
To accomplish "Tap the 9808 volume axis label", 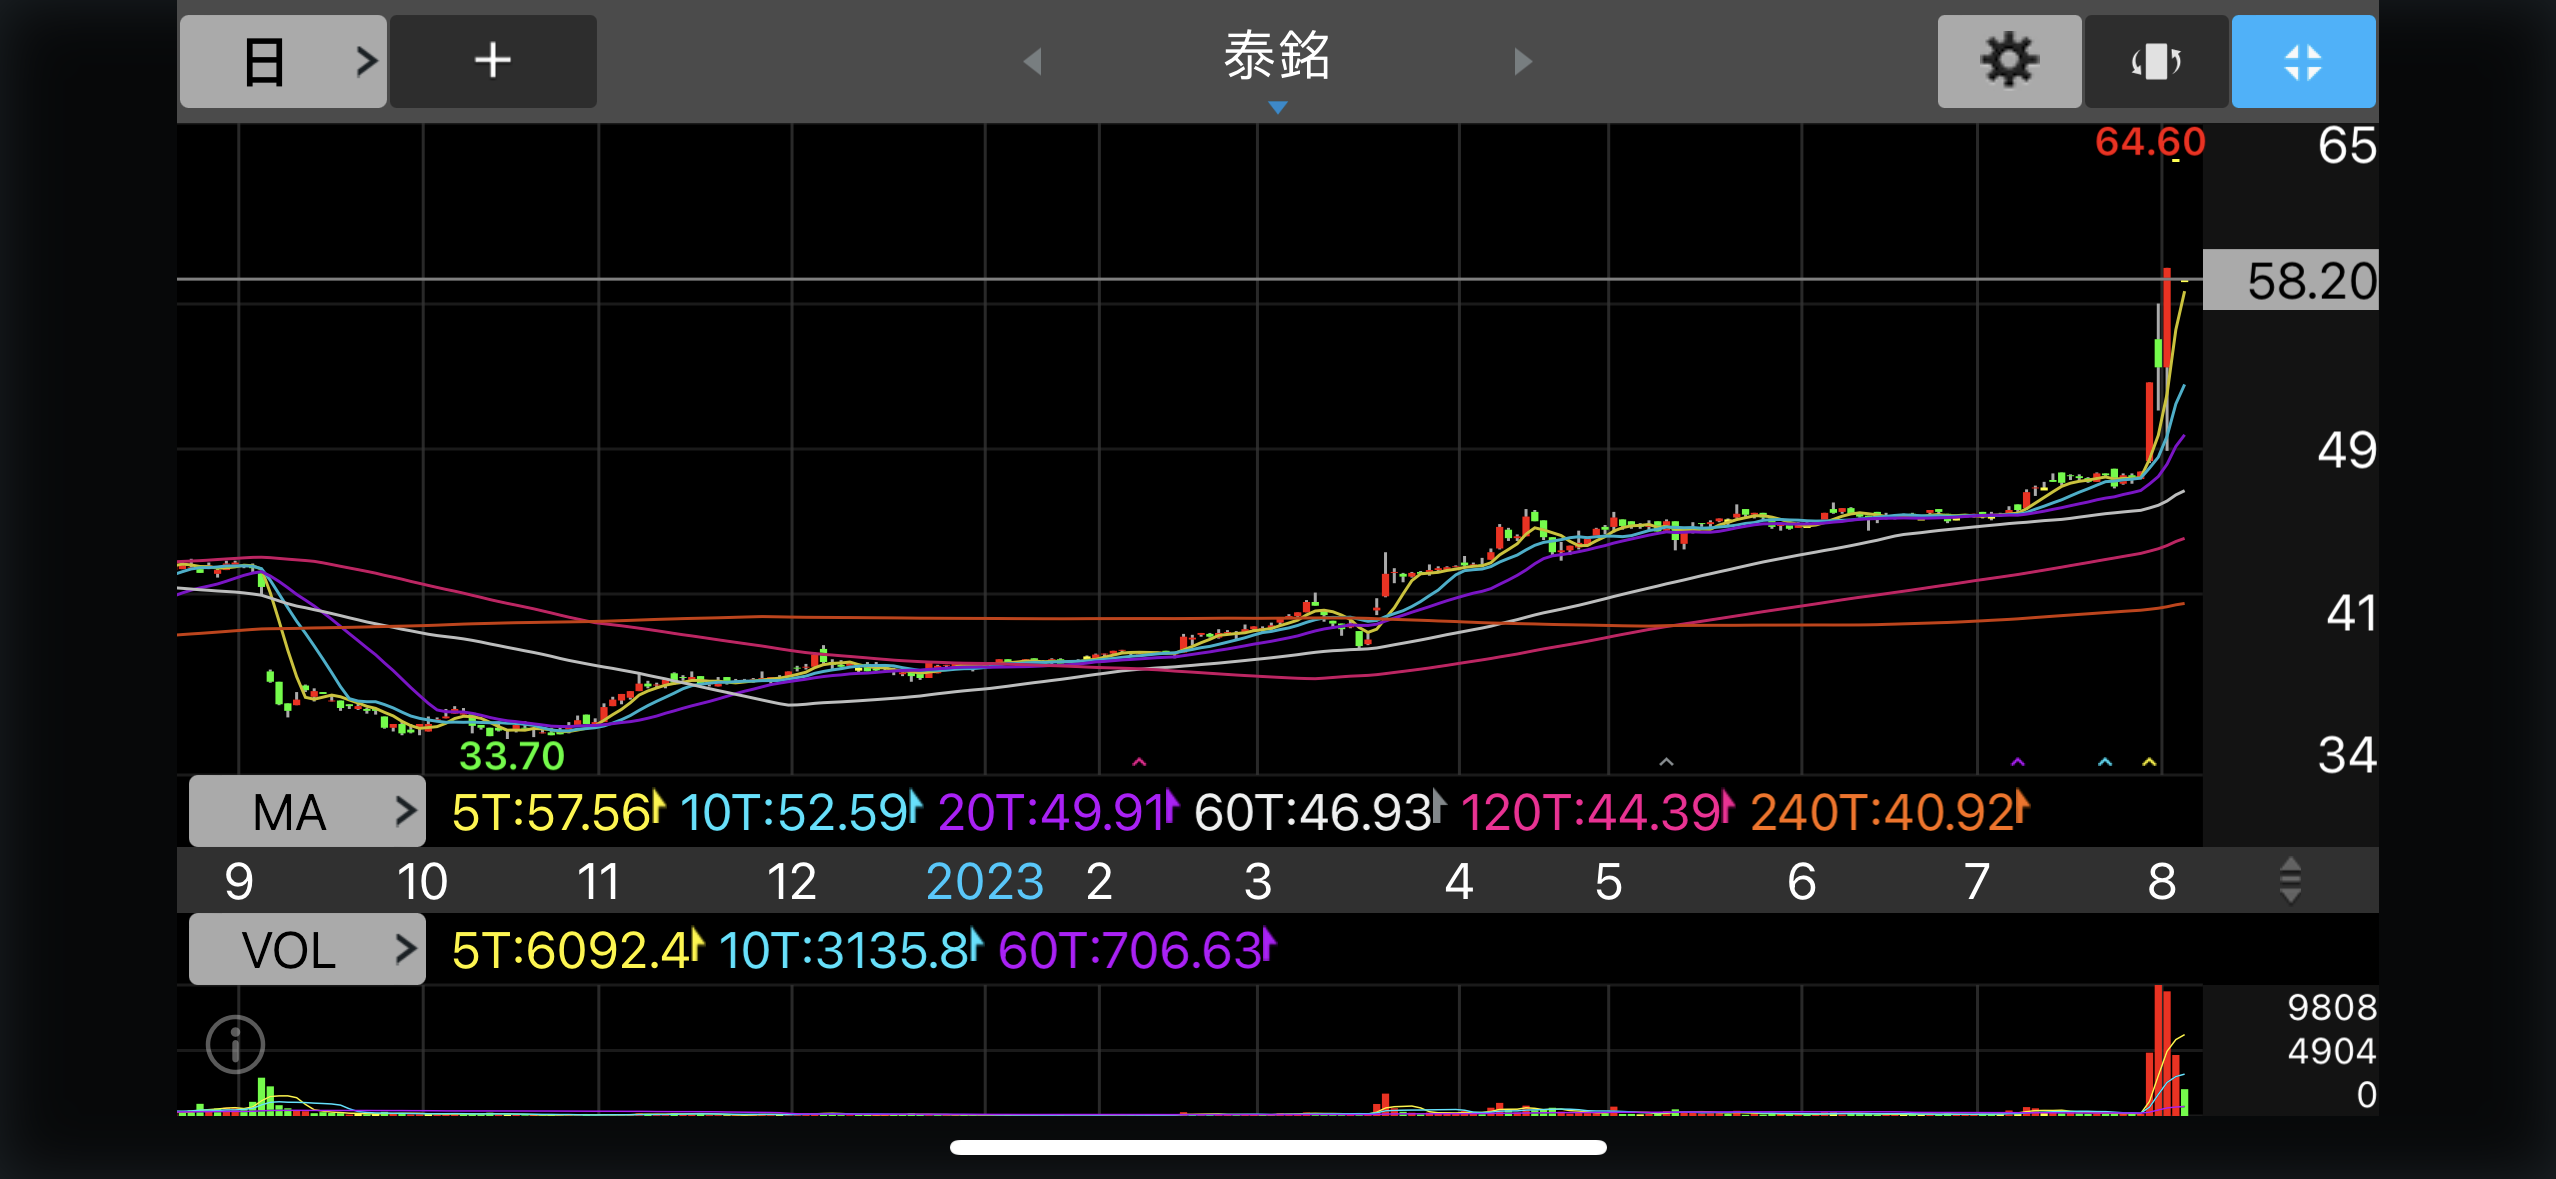I will (x=2332, y=1007).
